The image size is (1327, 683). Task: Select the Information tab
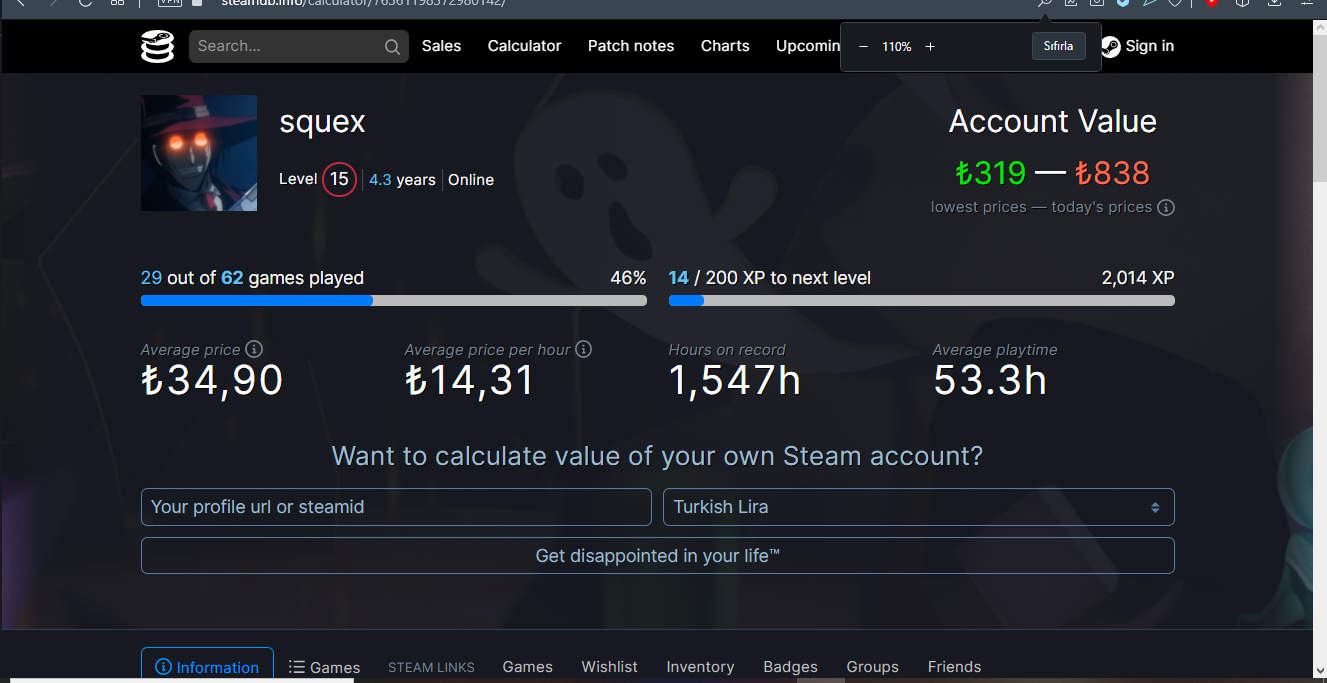click(x=207, y=667)
